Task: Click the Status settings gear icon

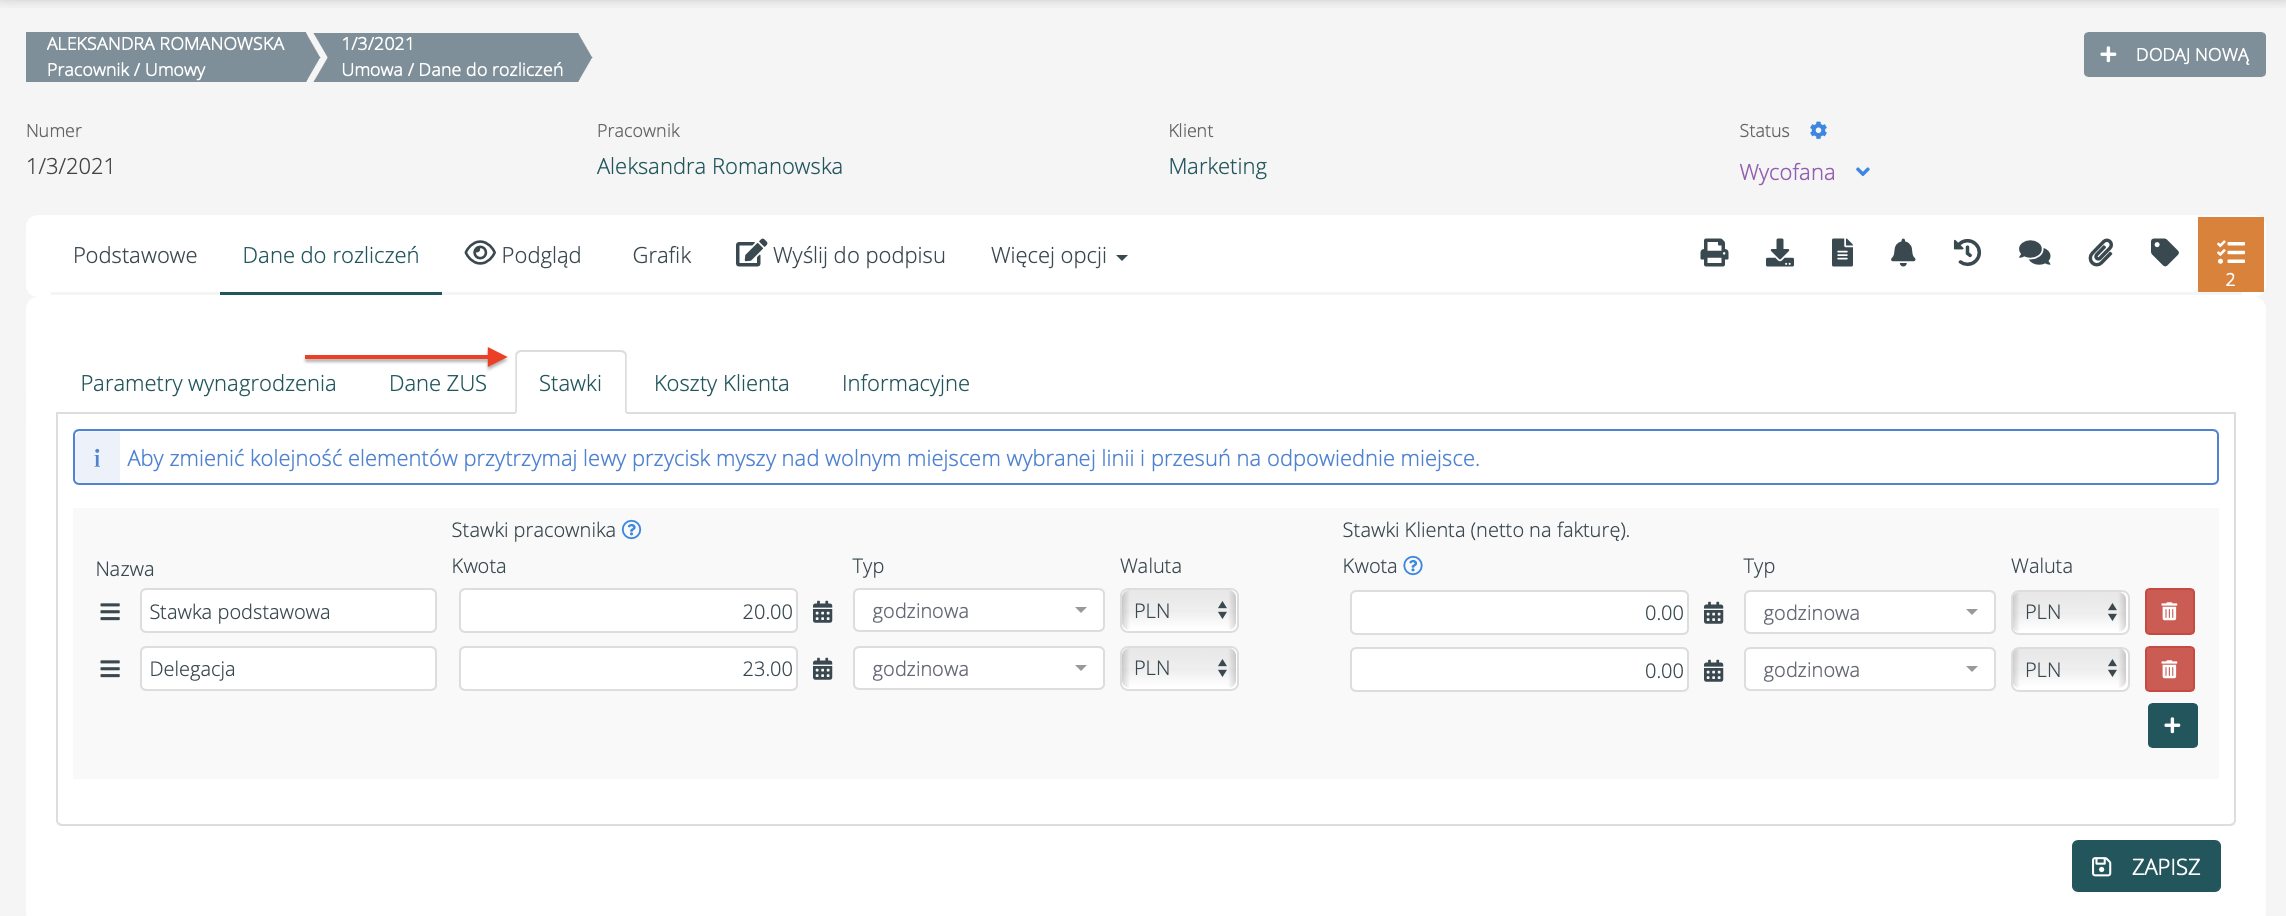Action: point(1818,131)
